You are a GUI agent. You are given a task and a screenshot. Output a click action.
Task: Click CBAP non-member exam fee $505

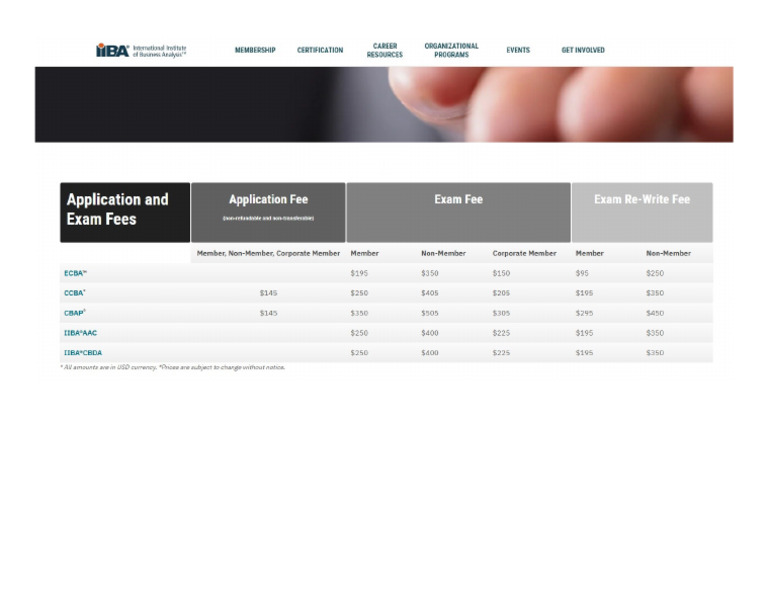pyautogui.click(x=430, y=313)
